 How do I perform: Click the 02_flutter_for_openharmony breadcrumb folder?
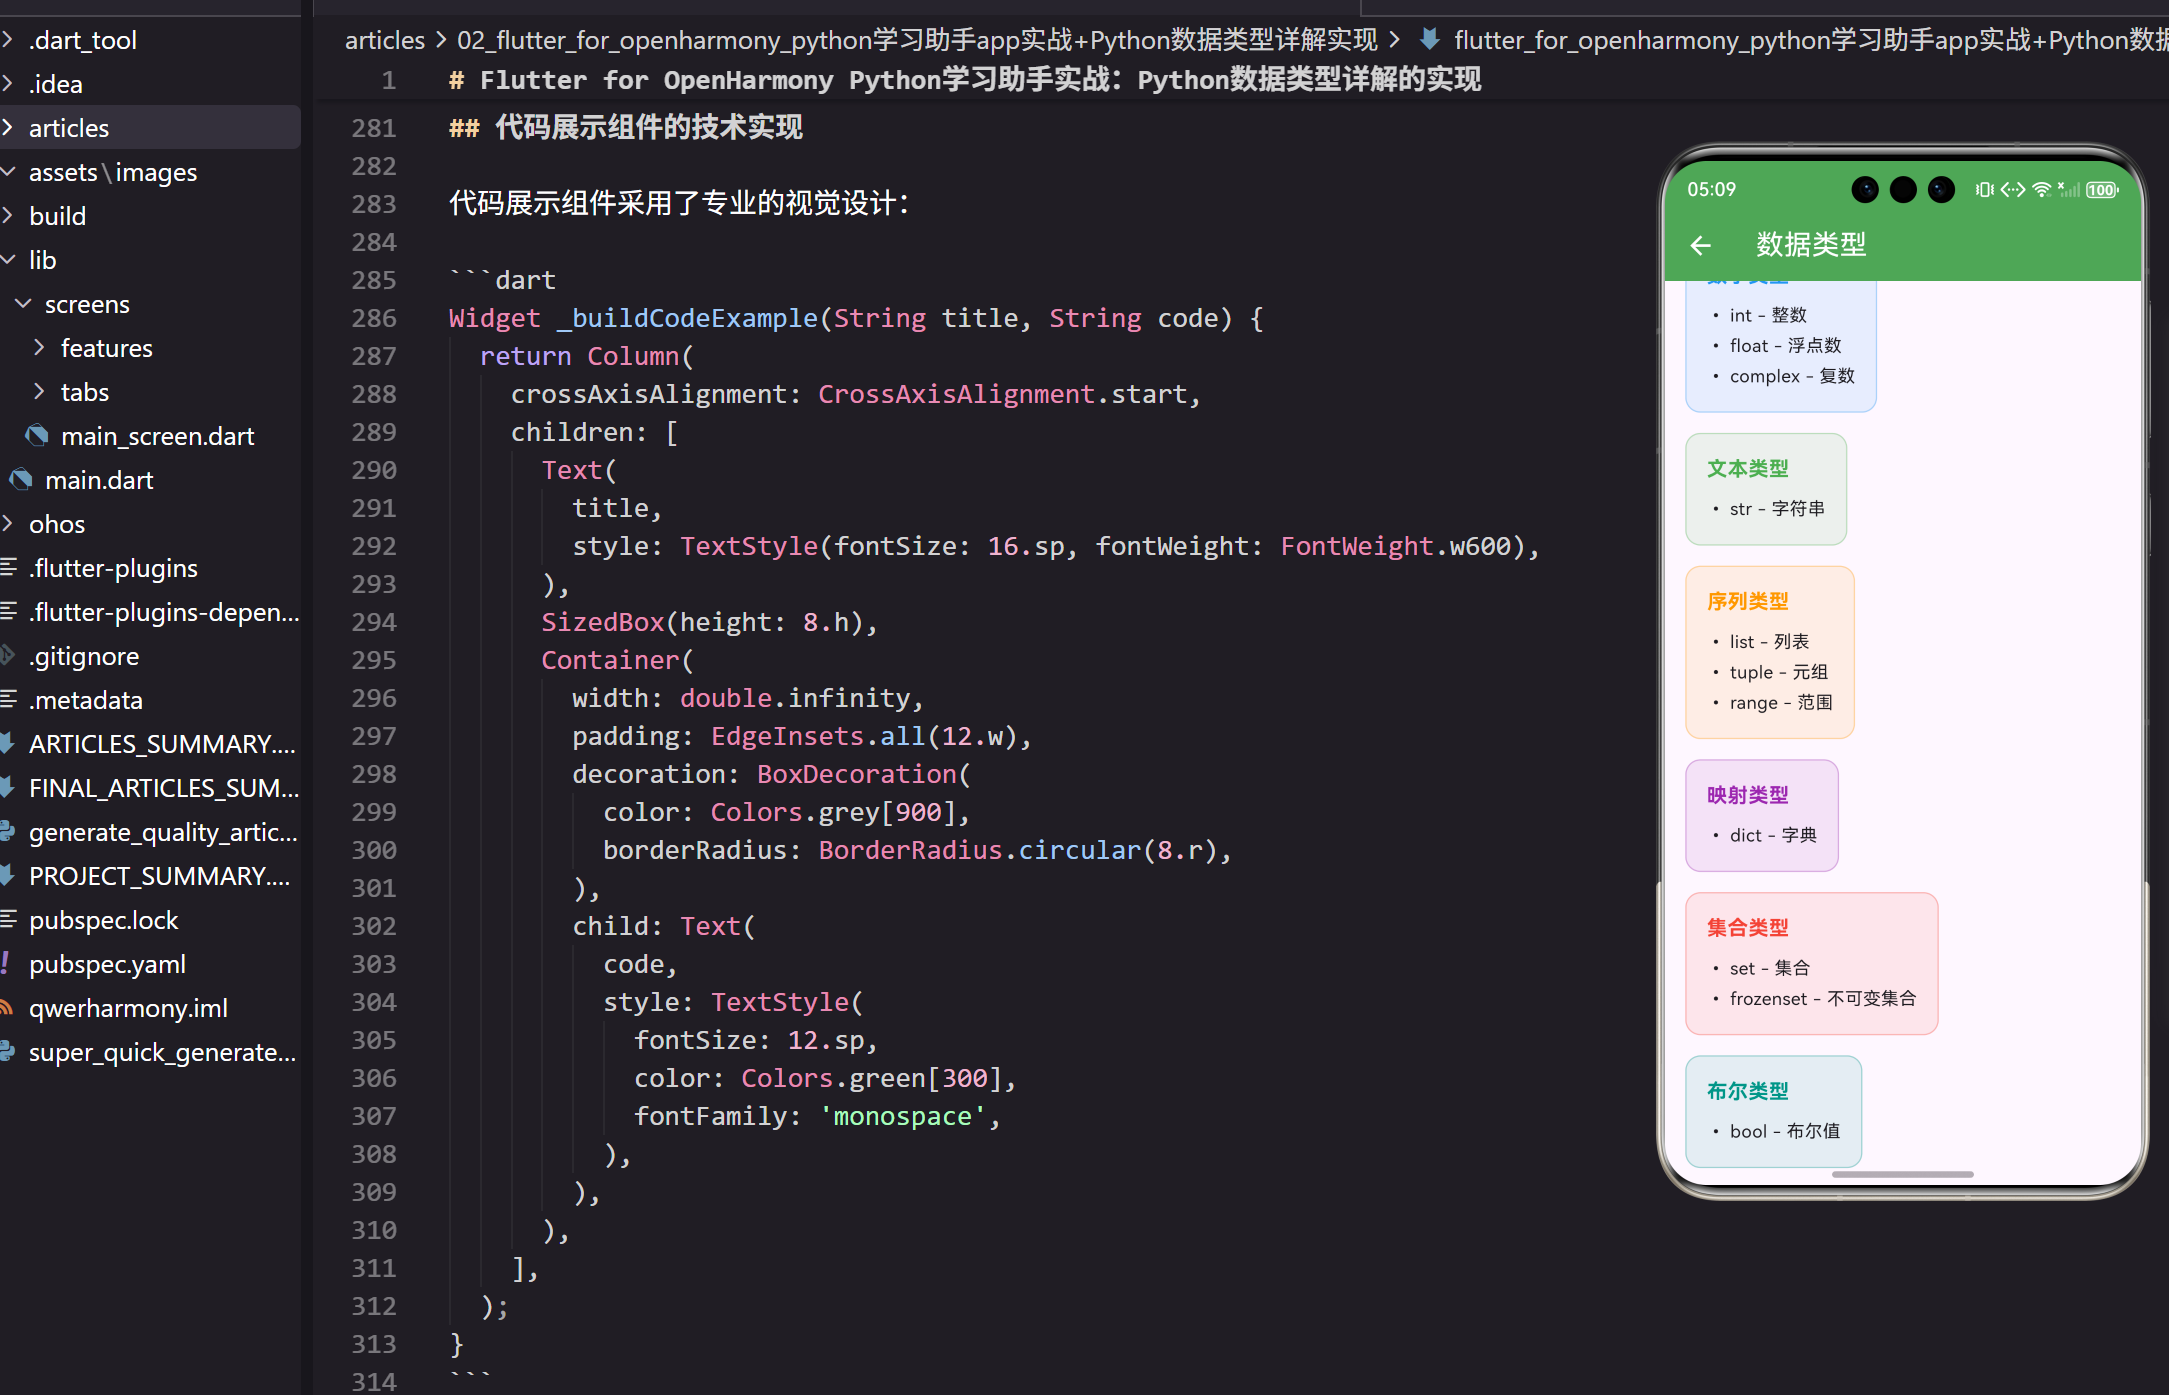[916, 40]
